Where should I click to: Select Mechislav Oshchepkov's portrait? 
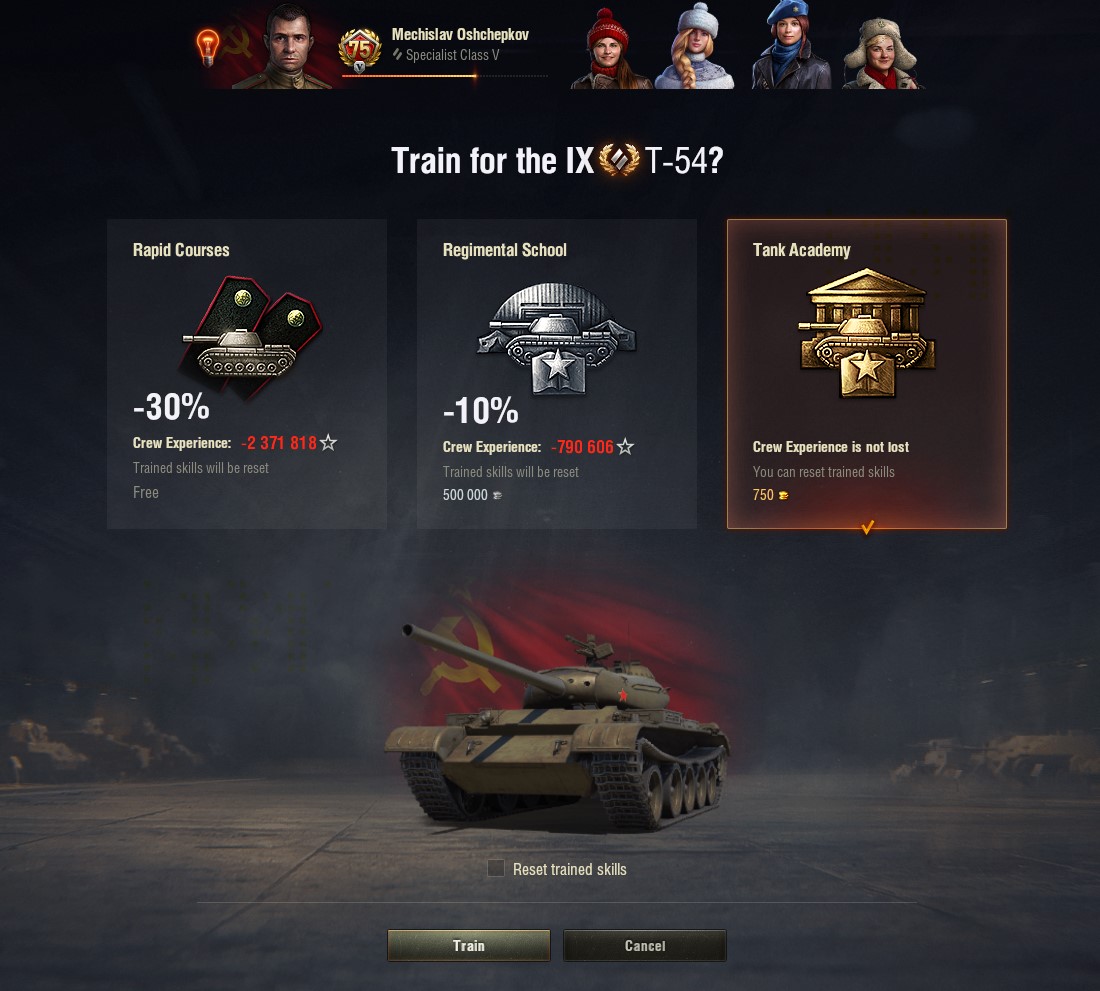288,46
